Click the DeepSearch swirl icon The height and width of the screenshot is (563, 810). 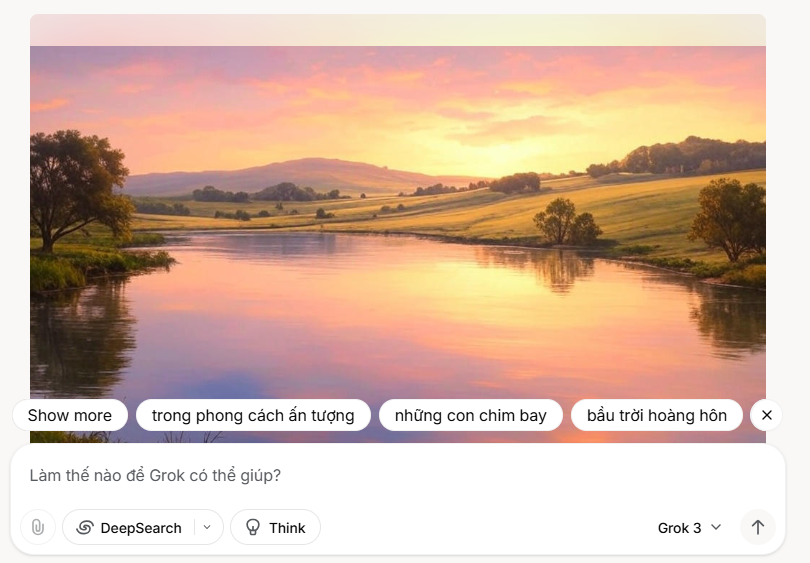click(x=85, y=528)
